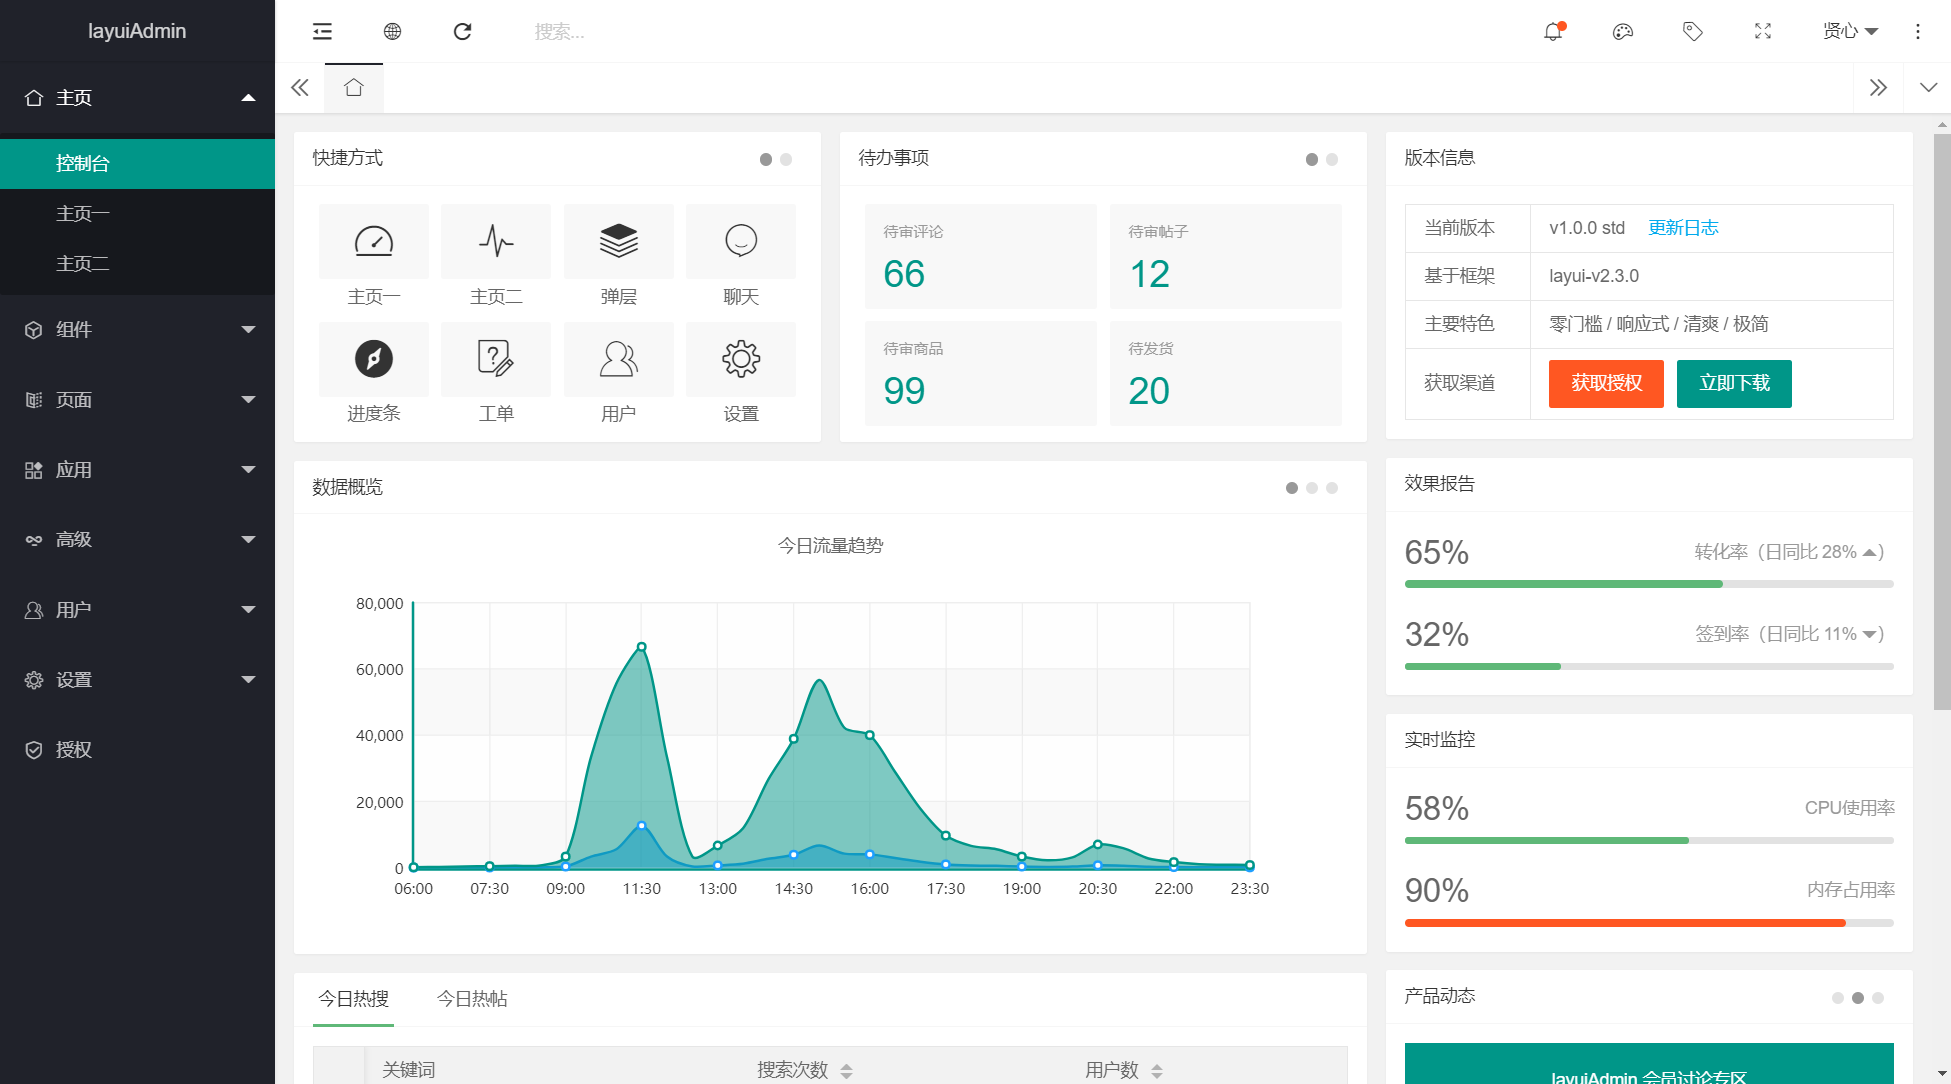Screen dimensions: 1951x1084
Task: Enter fullscreen mode icon
Action: [1763, 32]
